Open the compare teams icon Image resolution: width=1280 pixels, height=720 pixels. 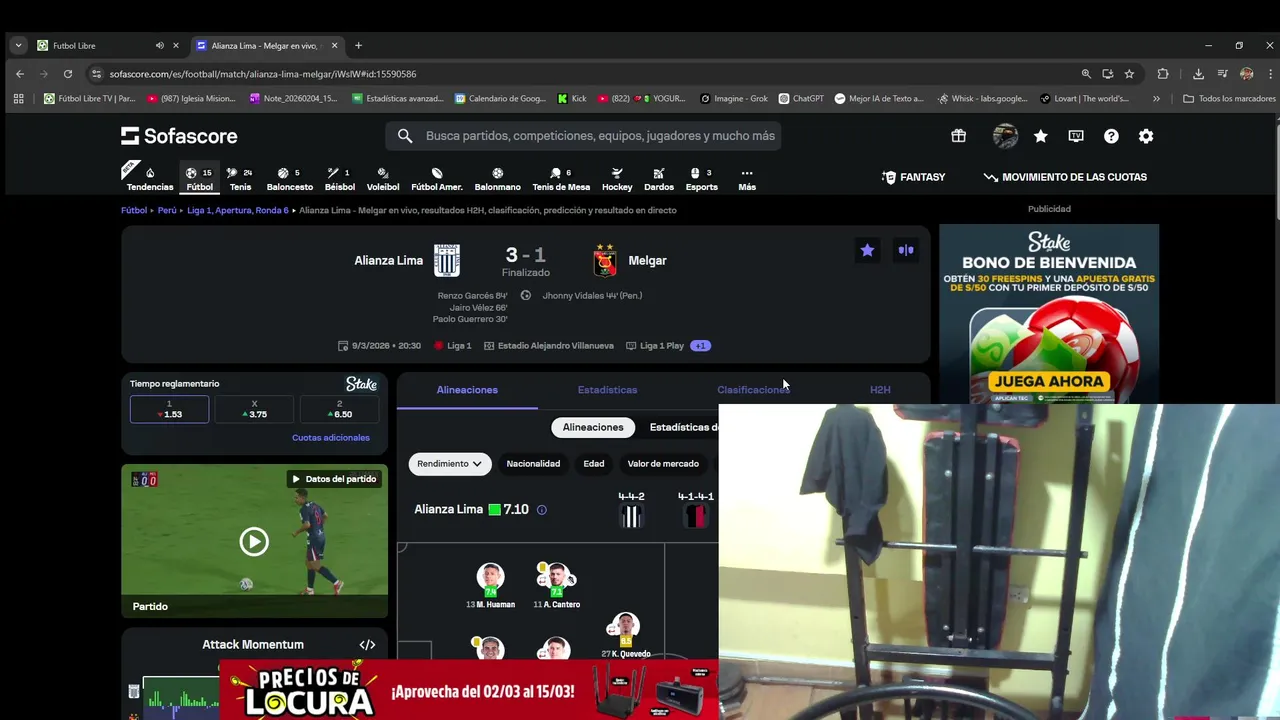906,250
